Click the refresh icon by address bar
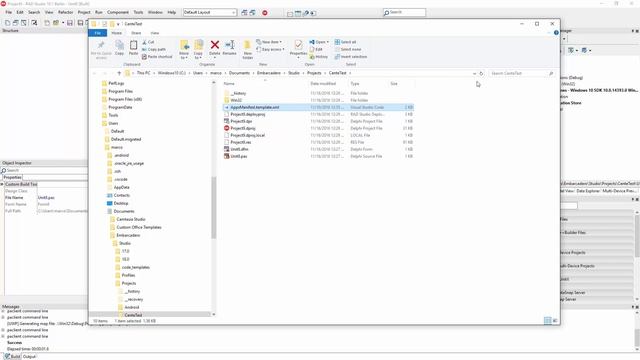The image size is (640, 360). pos(481,73)
